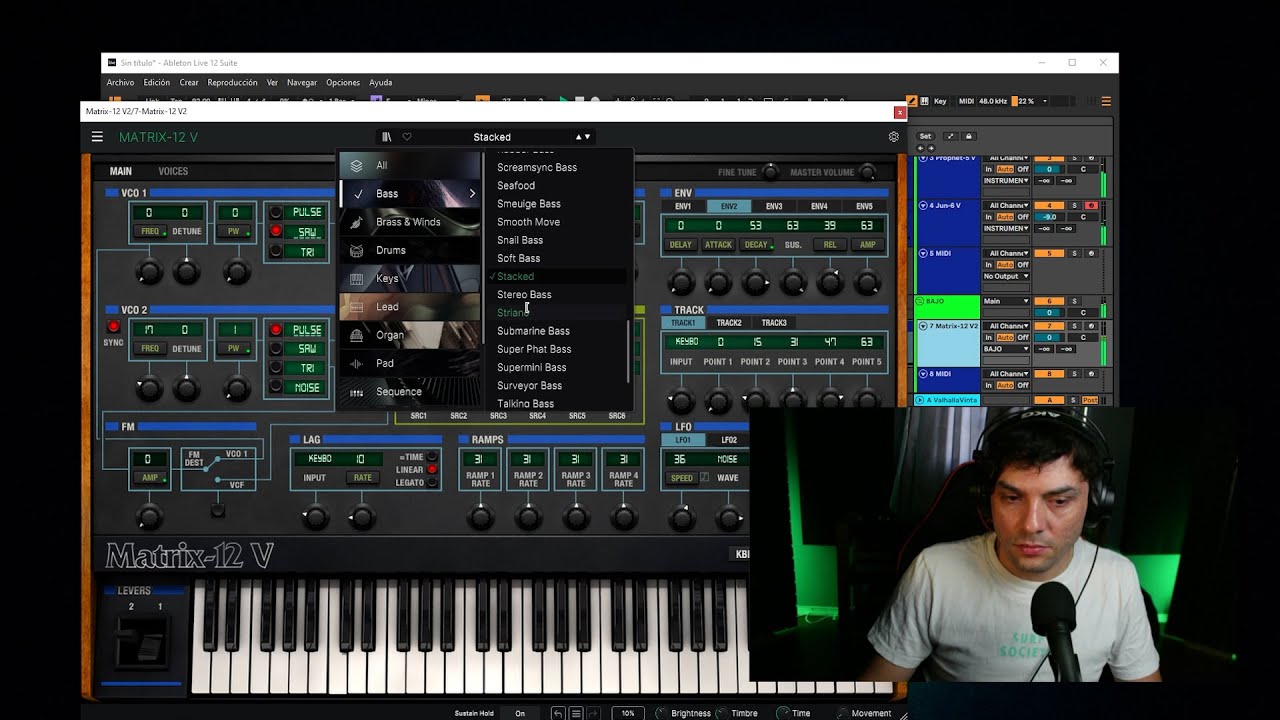Unfold the 7 Matrix-12 V2 track
1280x720 pixels.
tap(922, 326)
